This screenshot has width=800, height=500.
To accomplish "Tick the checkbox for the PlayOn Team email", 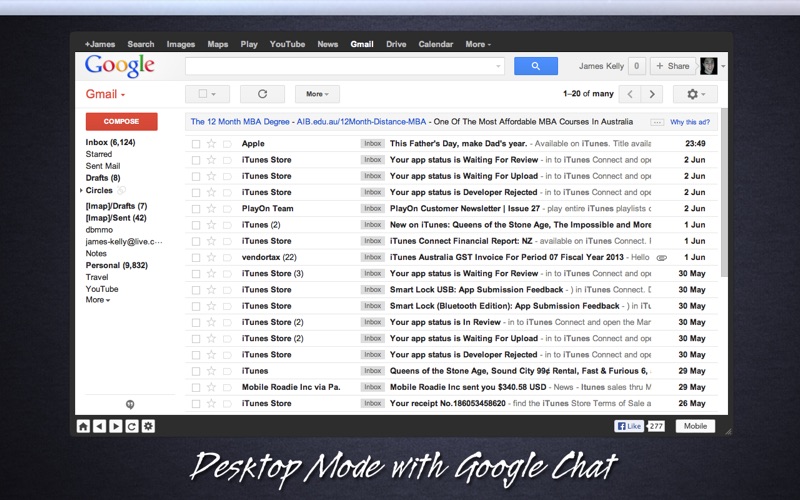I will coord(195,209).
